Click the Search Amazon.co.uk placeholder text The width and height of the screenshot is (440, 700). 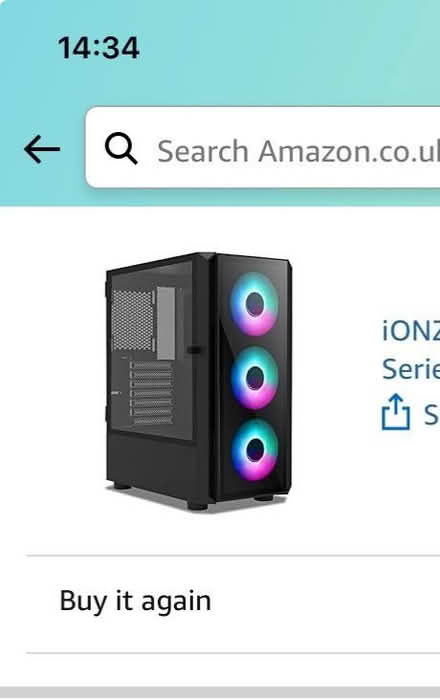(298, 151)
